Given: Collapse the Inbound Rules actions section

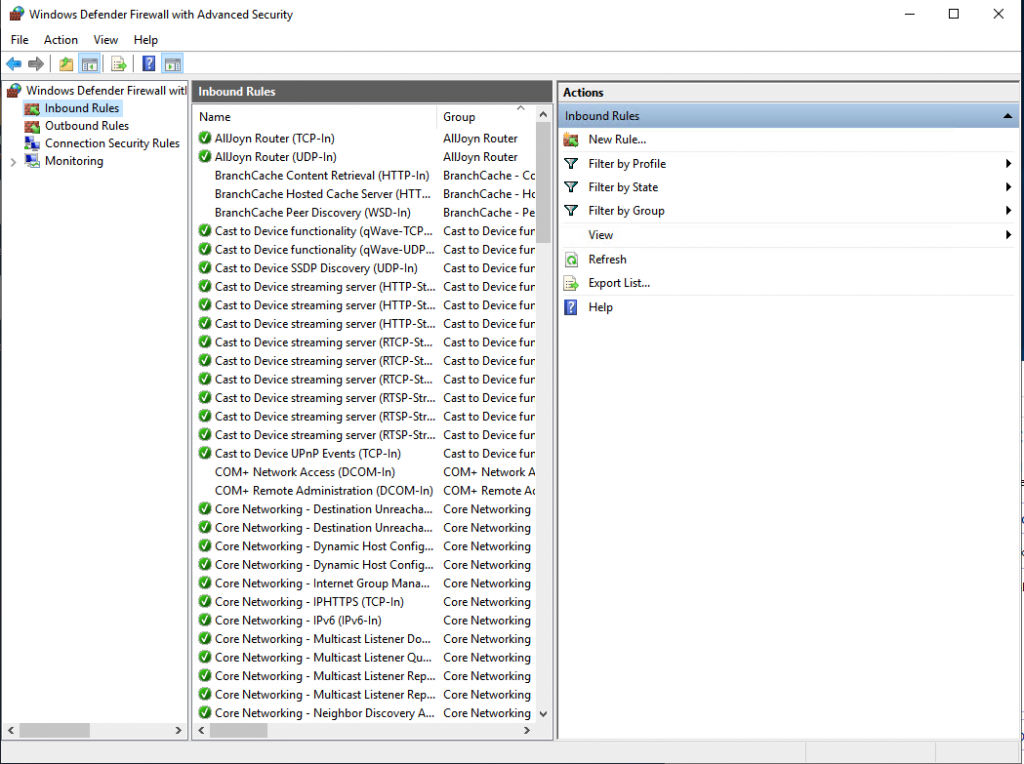Looking at the screenshot, I should 1008,116.
